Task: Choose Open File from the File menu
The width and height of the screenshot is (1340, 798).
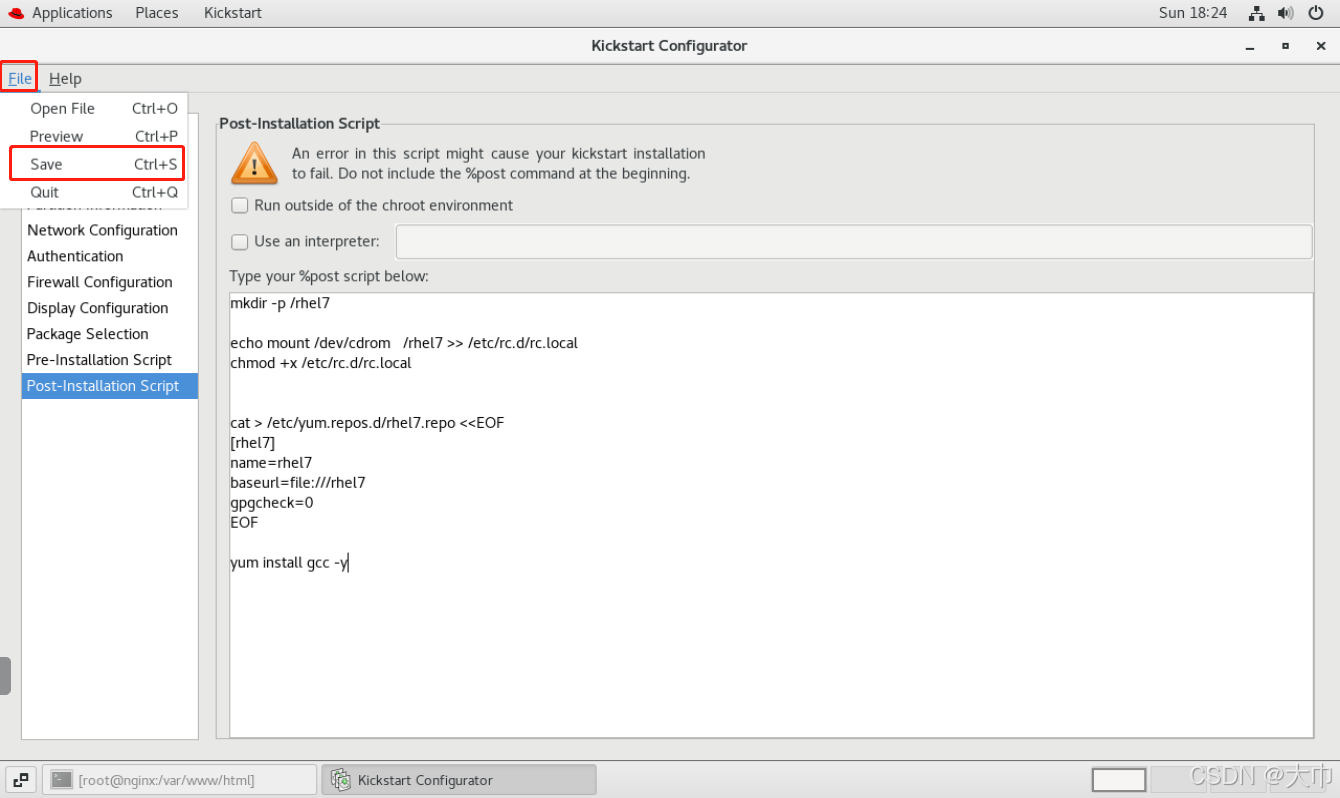Action: point(94,108)
